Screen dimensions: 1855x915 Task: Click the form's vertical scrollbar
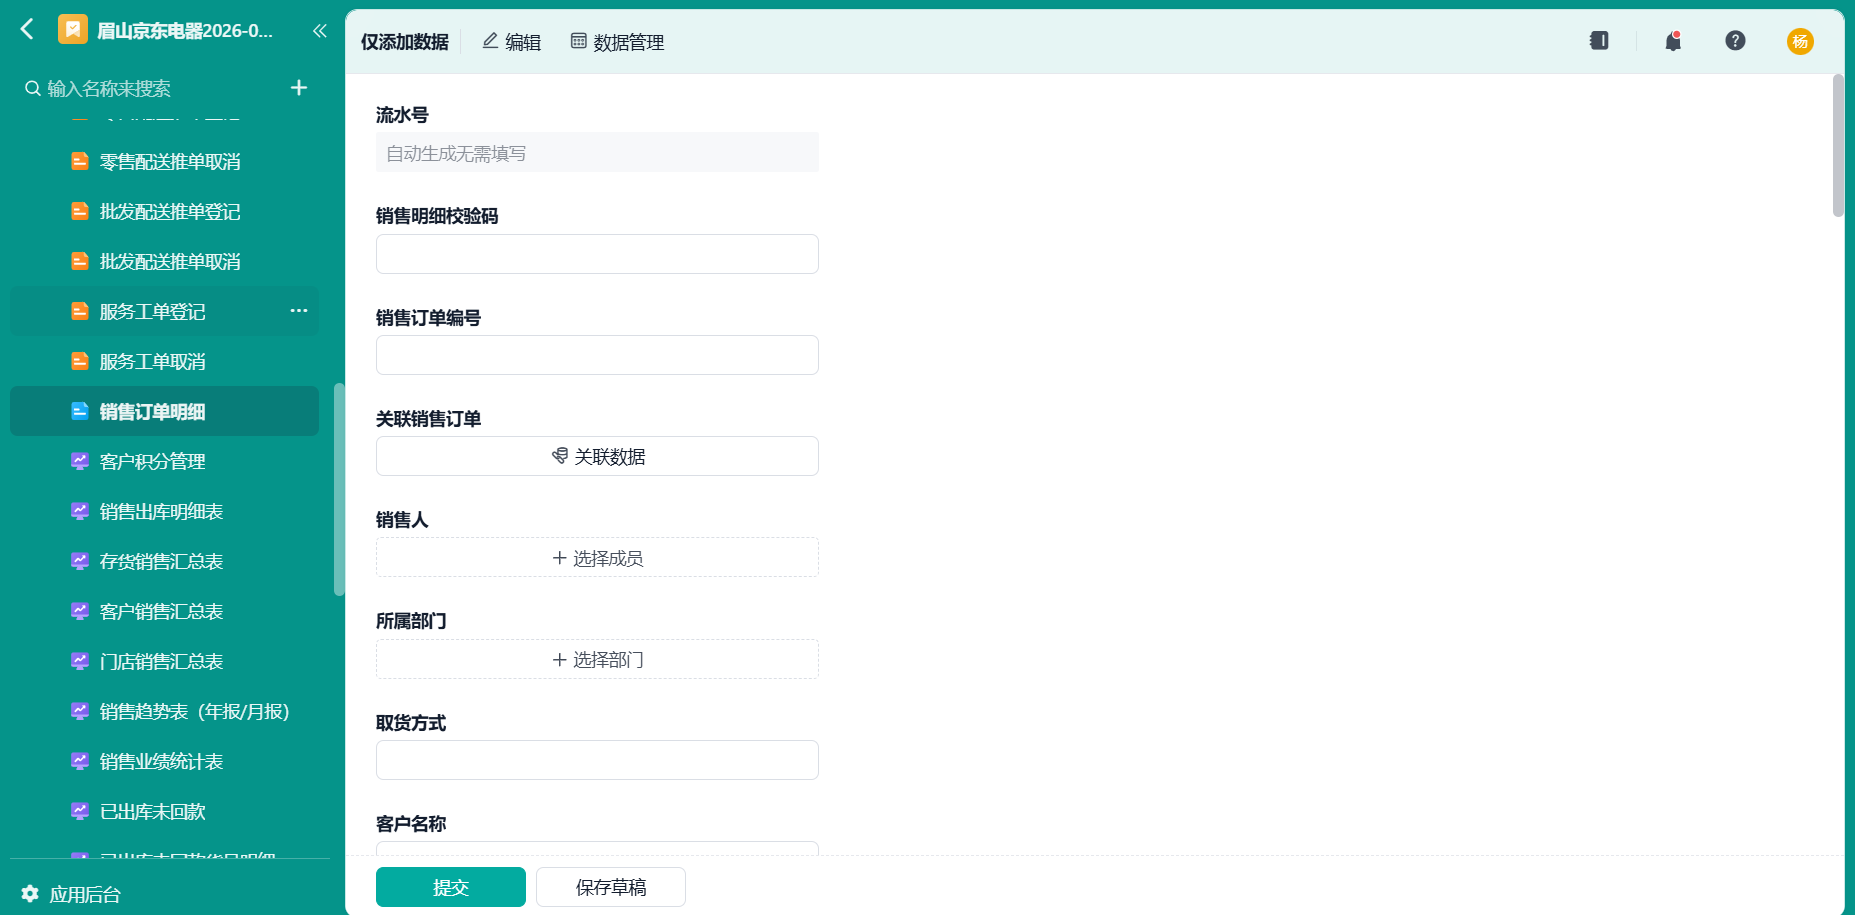coord(1838,145)
